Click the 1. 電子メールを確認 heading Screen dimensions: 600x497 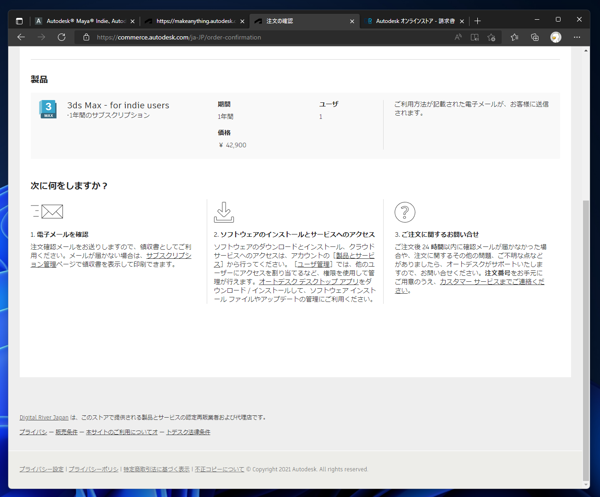point(60,235)
